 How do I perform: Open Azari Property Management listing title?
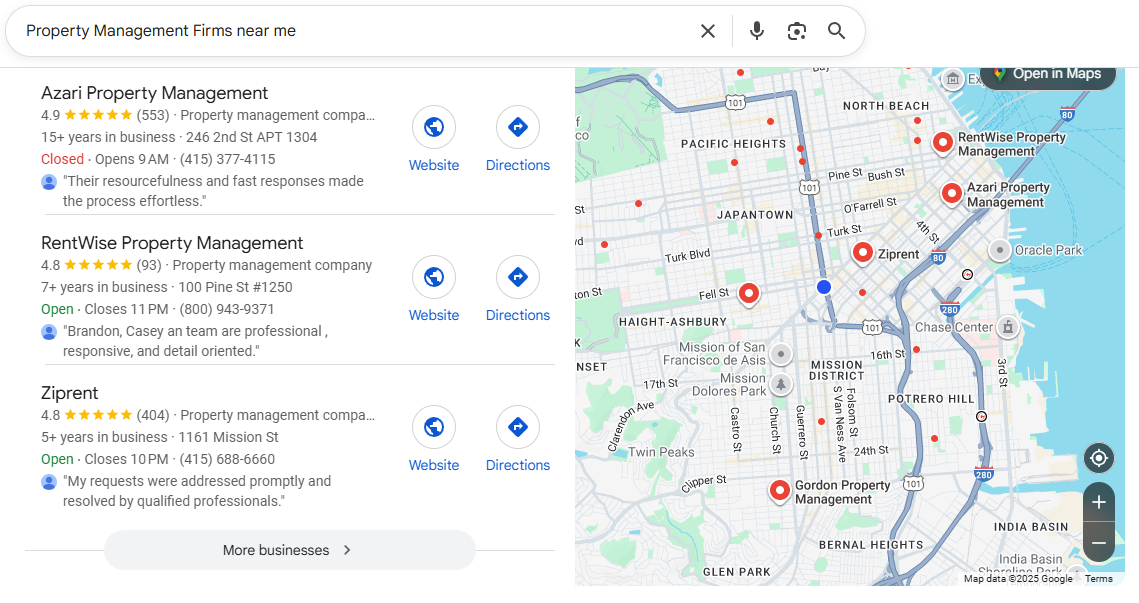(155, 93)
